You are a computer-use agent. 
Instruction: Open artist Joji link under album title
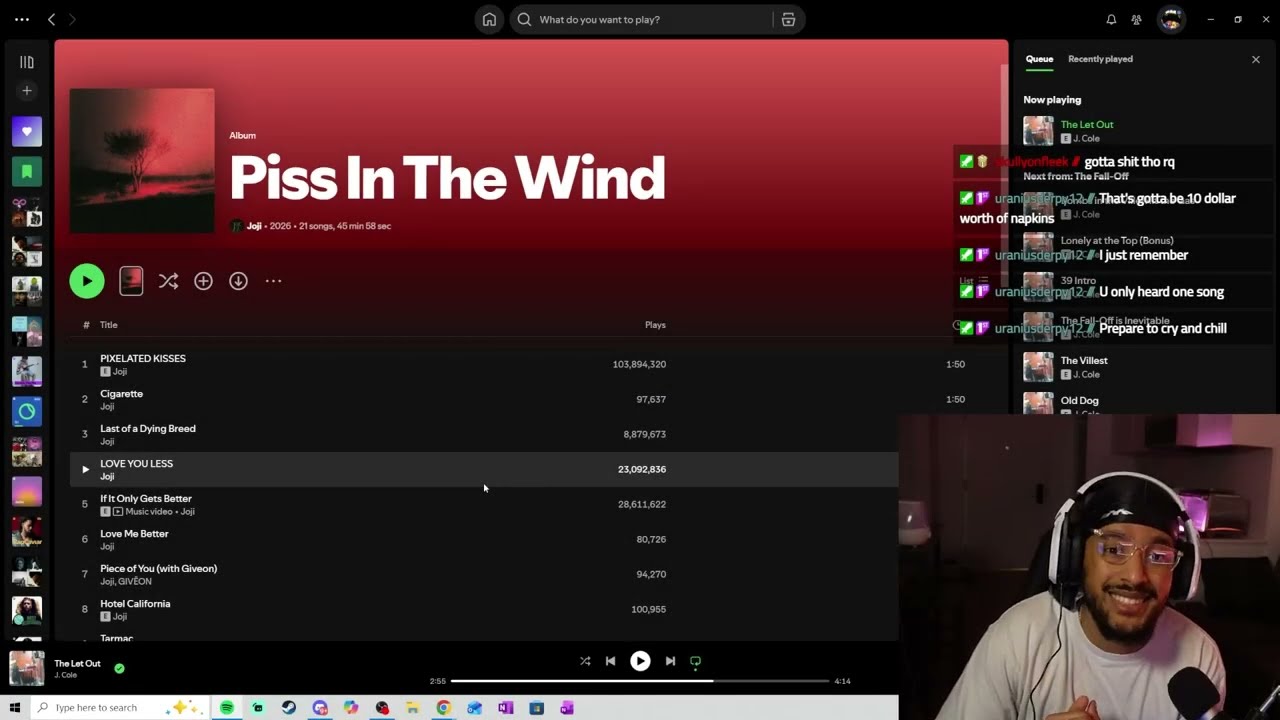[254, 226]
